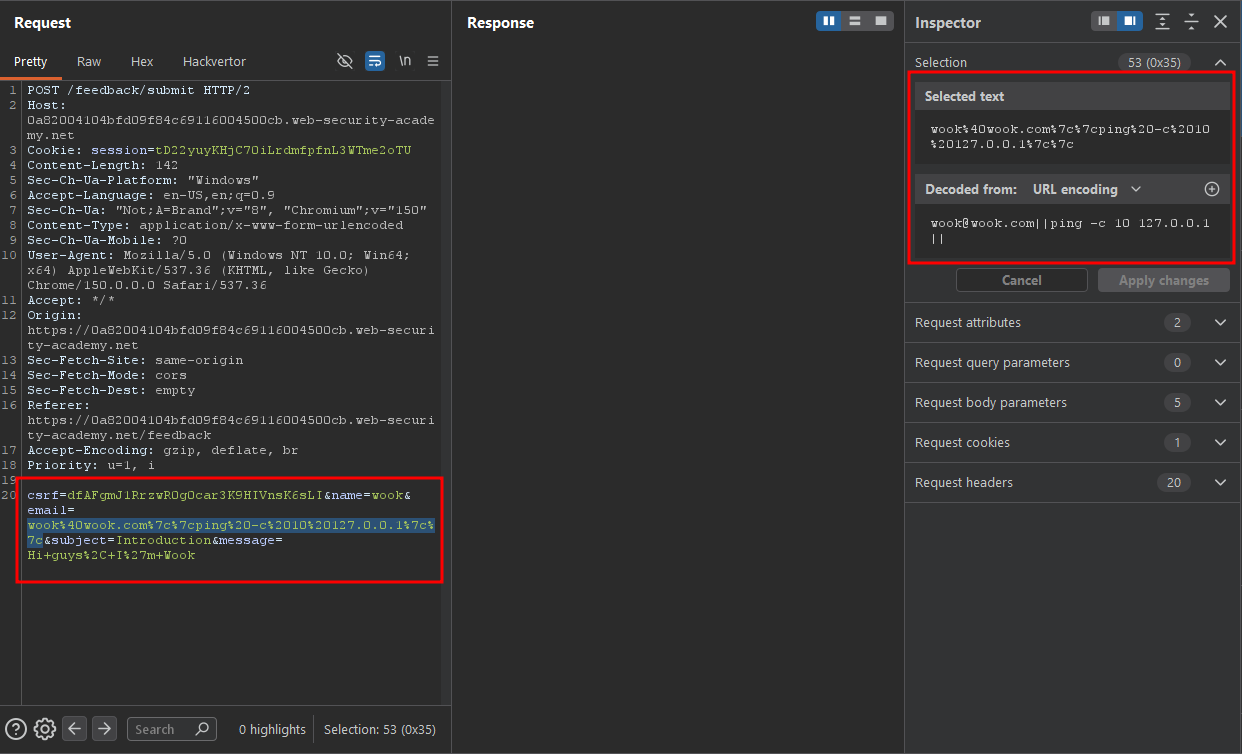Toggle hiding of non-printable characters
This screenshot has height=754, width=1242.
345,61
